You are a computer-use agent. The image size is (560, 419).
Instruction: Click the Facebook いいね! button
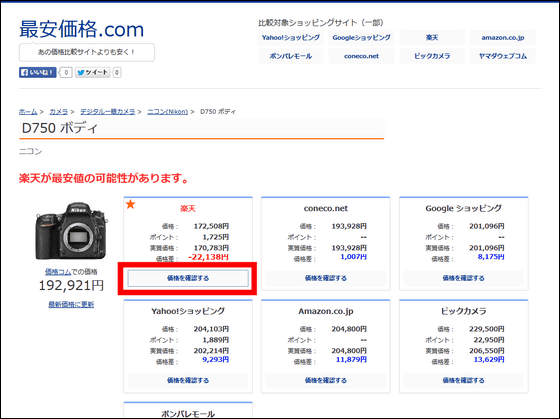[x=38, y=73]
